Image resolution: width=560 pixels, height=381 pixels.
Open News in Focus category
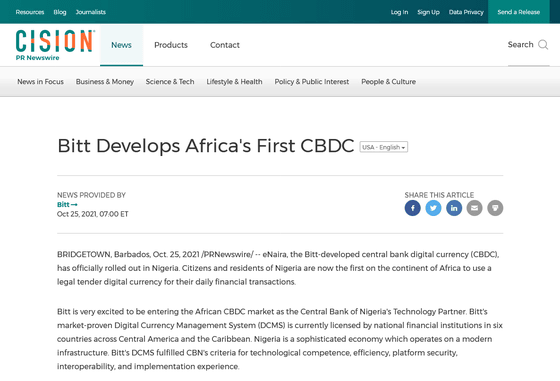[40, 82]
